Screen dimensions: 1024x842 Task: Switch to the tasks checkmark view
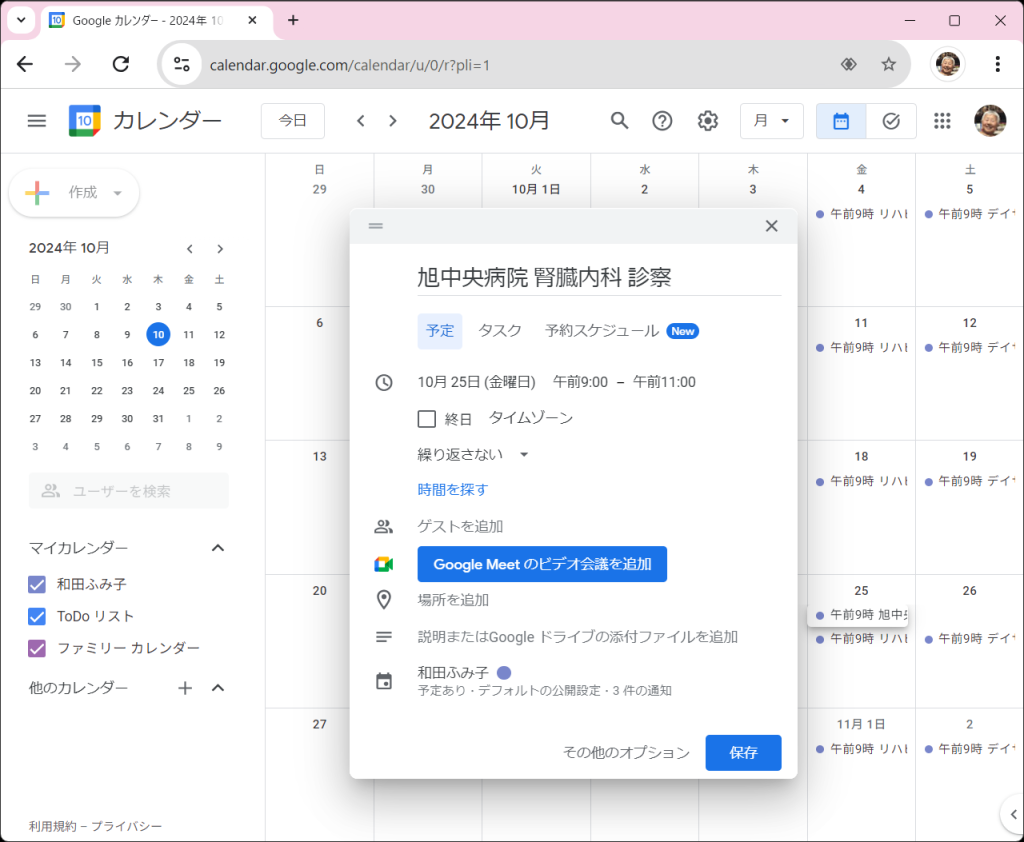point(891,121)
